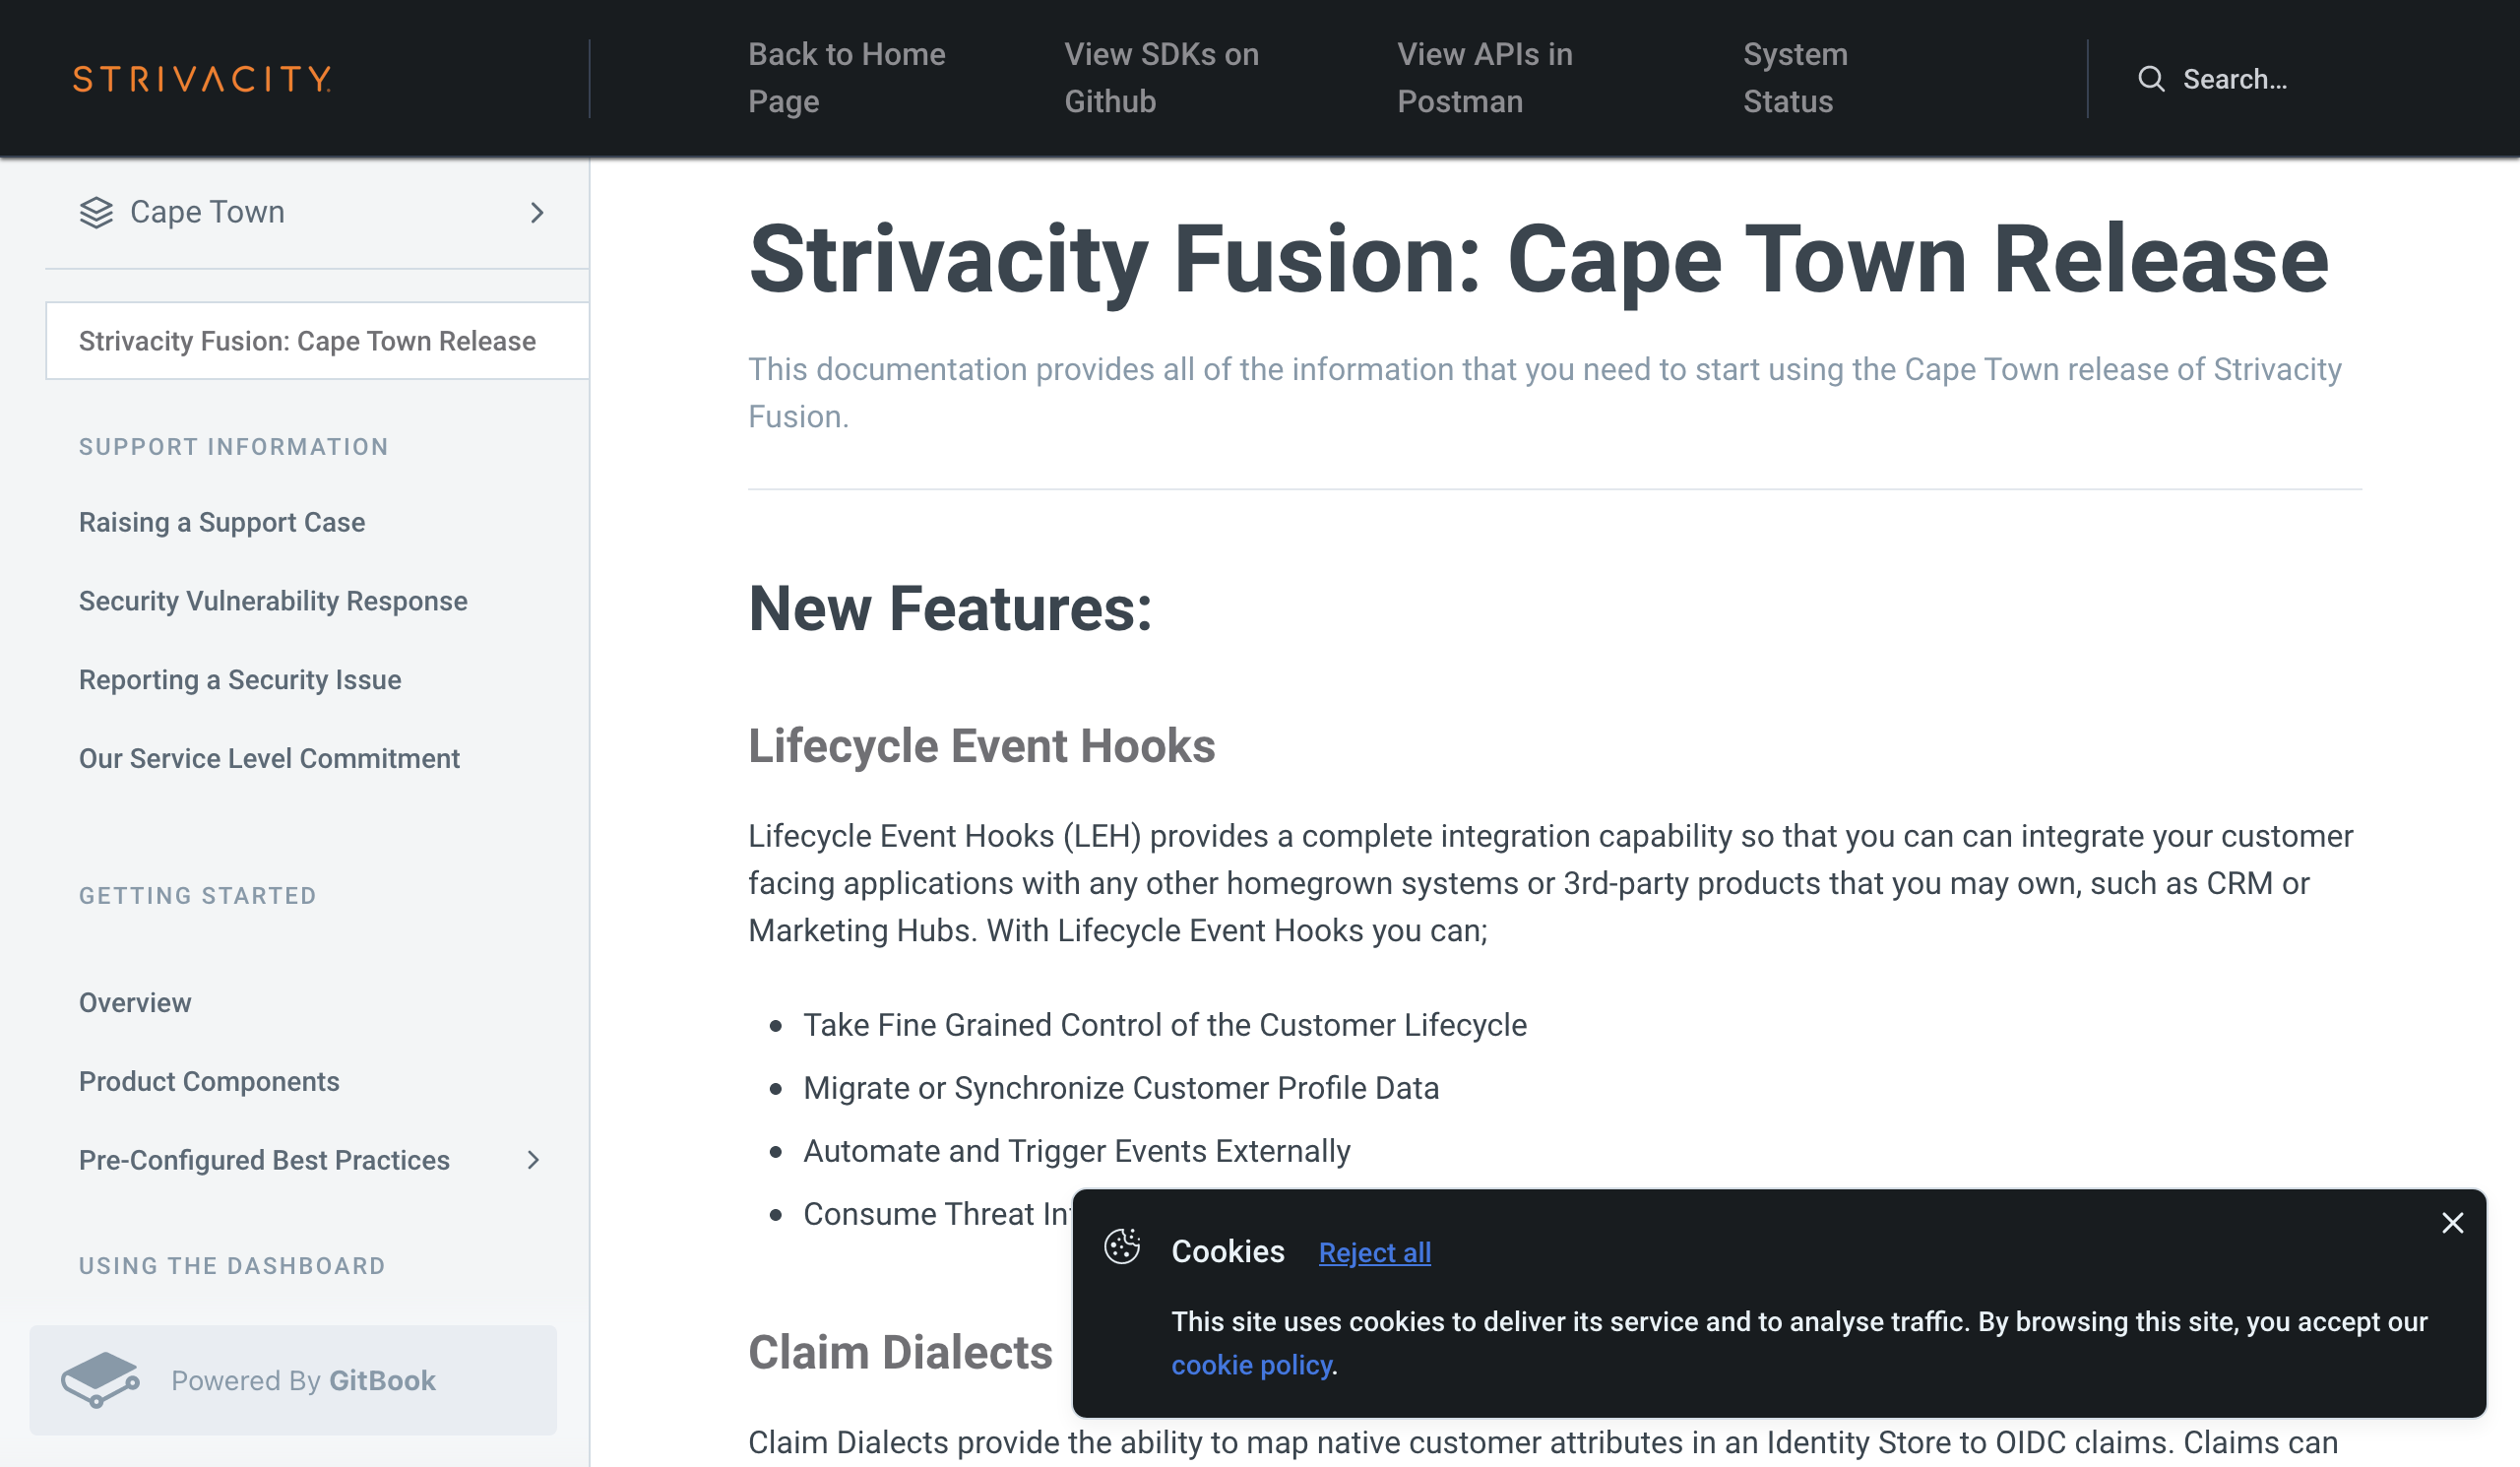
Task: Click the search magnifier icon
Action: pyautogui.click(x=2151, y=79)
